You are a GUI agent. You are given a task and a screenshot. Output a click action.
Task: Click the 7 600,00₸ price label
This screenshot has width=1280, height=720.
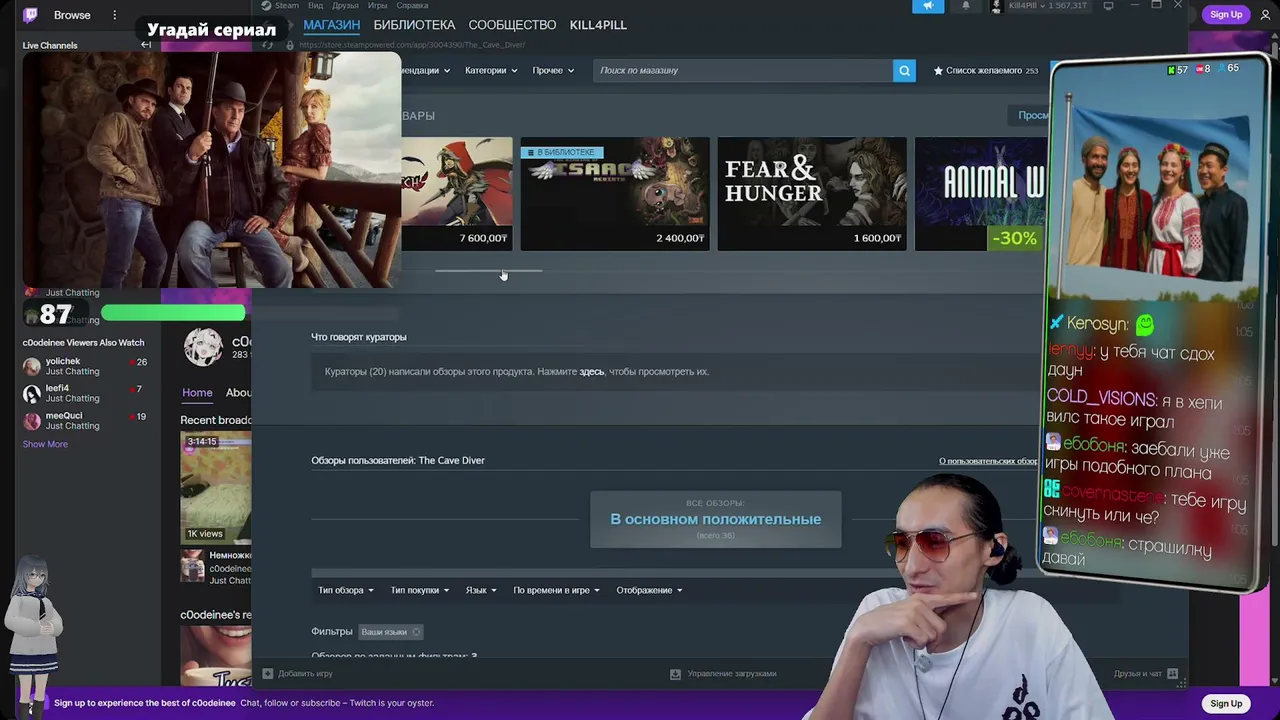pos(483,238)
